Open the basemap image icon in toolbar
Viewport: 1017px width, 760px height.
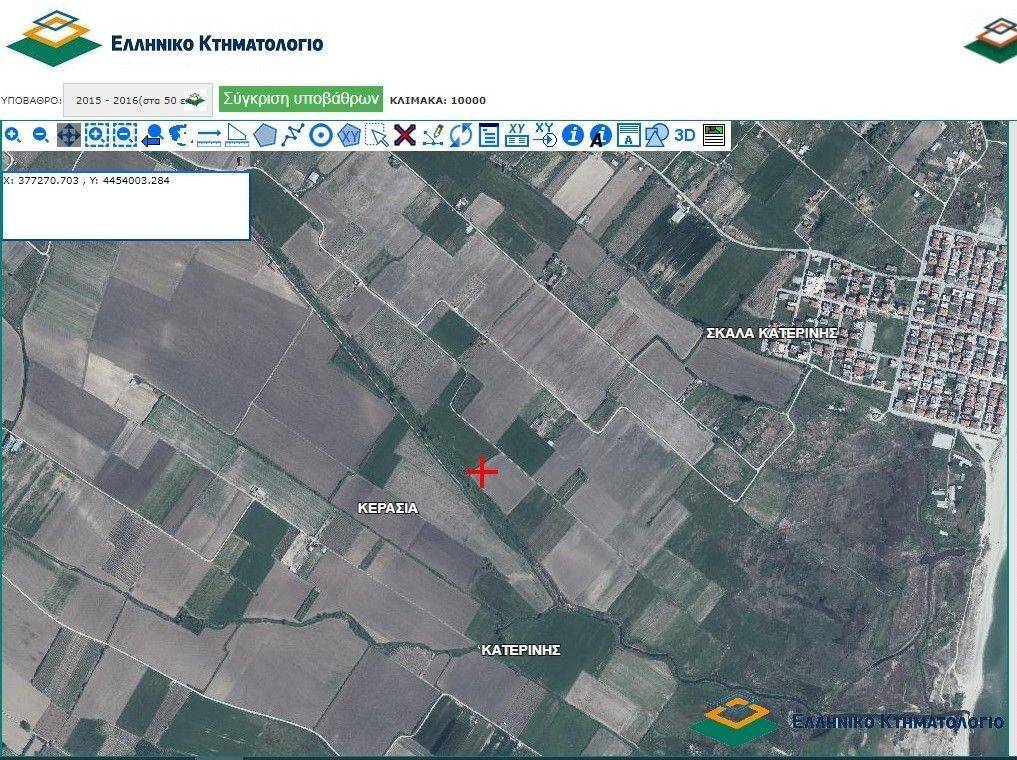[x=713, y=135]
